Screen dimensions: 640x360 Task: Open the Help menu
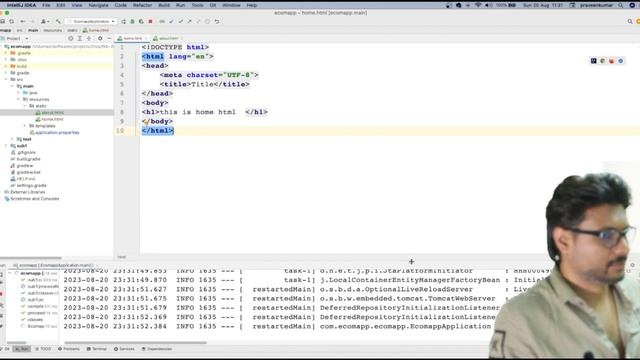click(251, 5)
